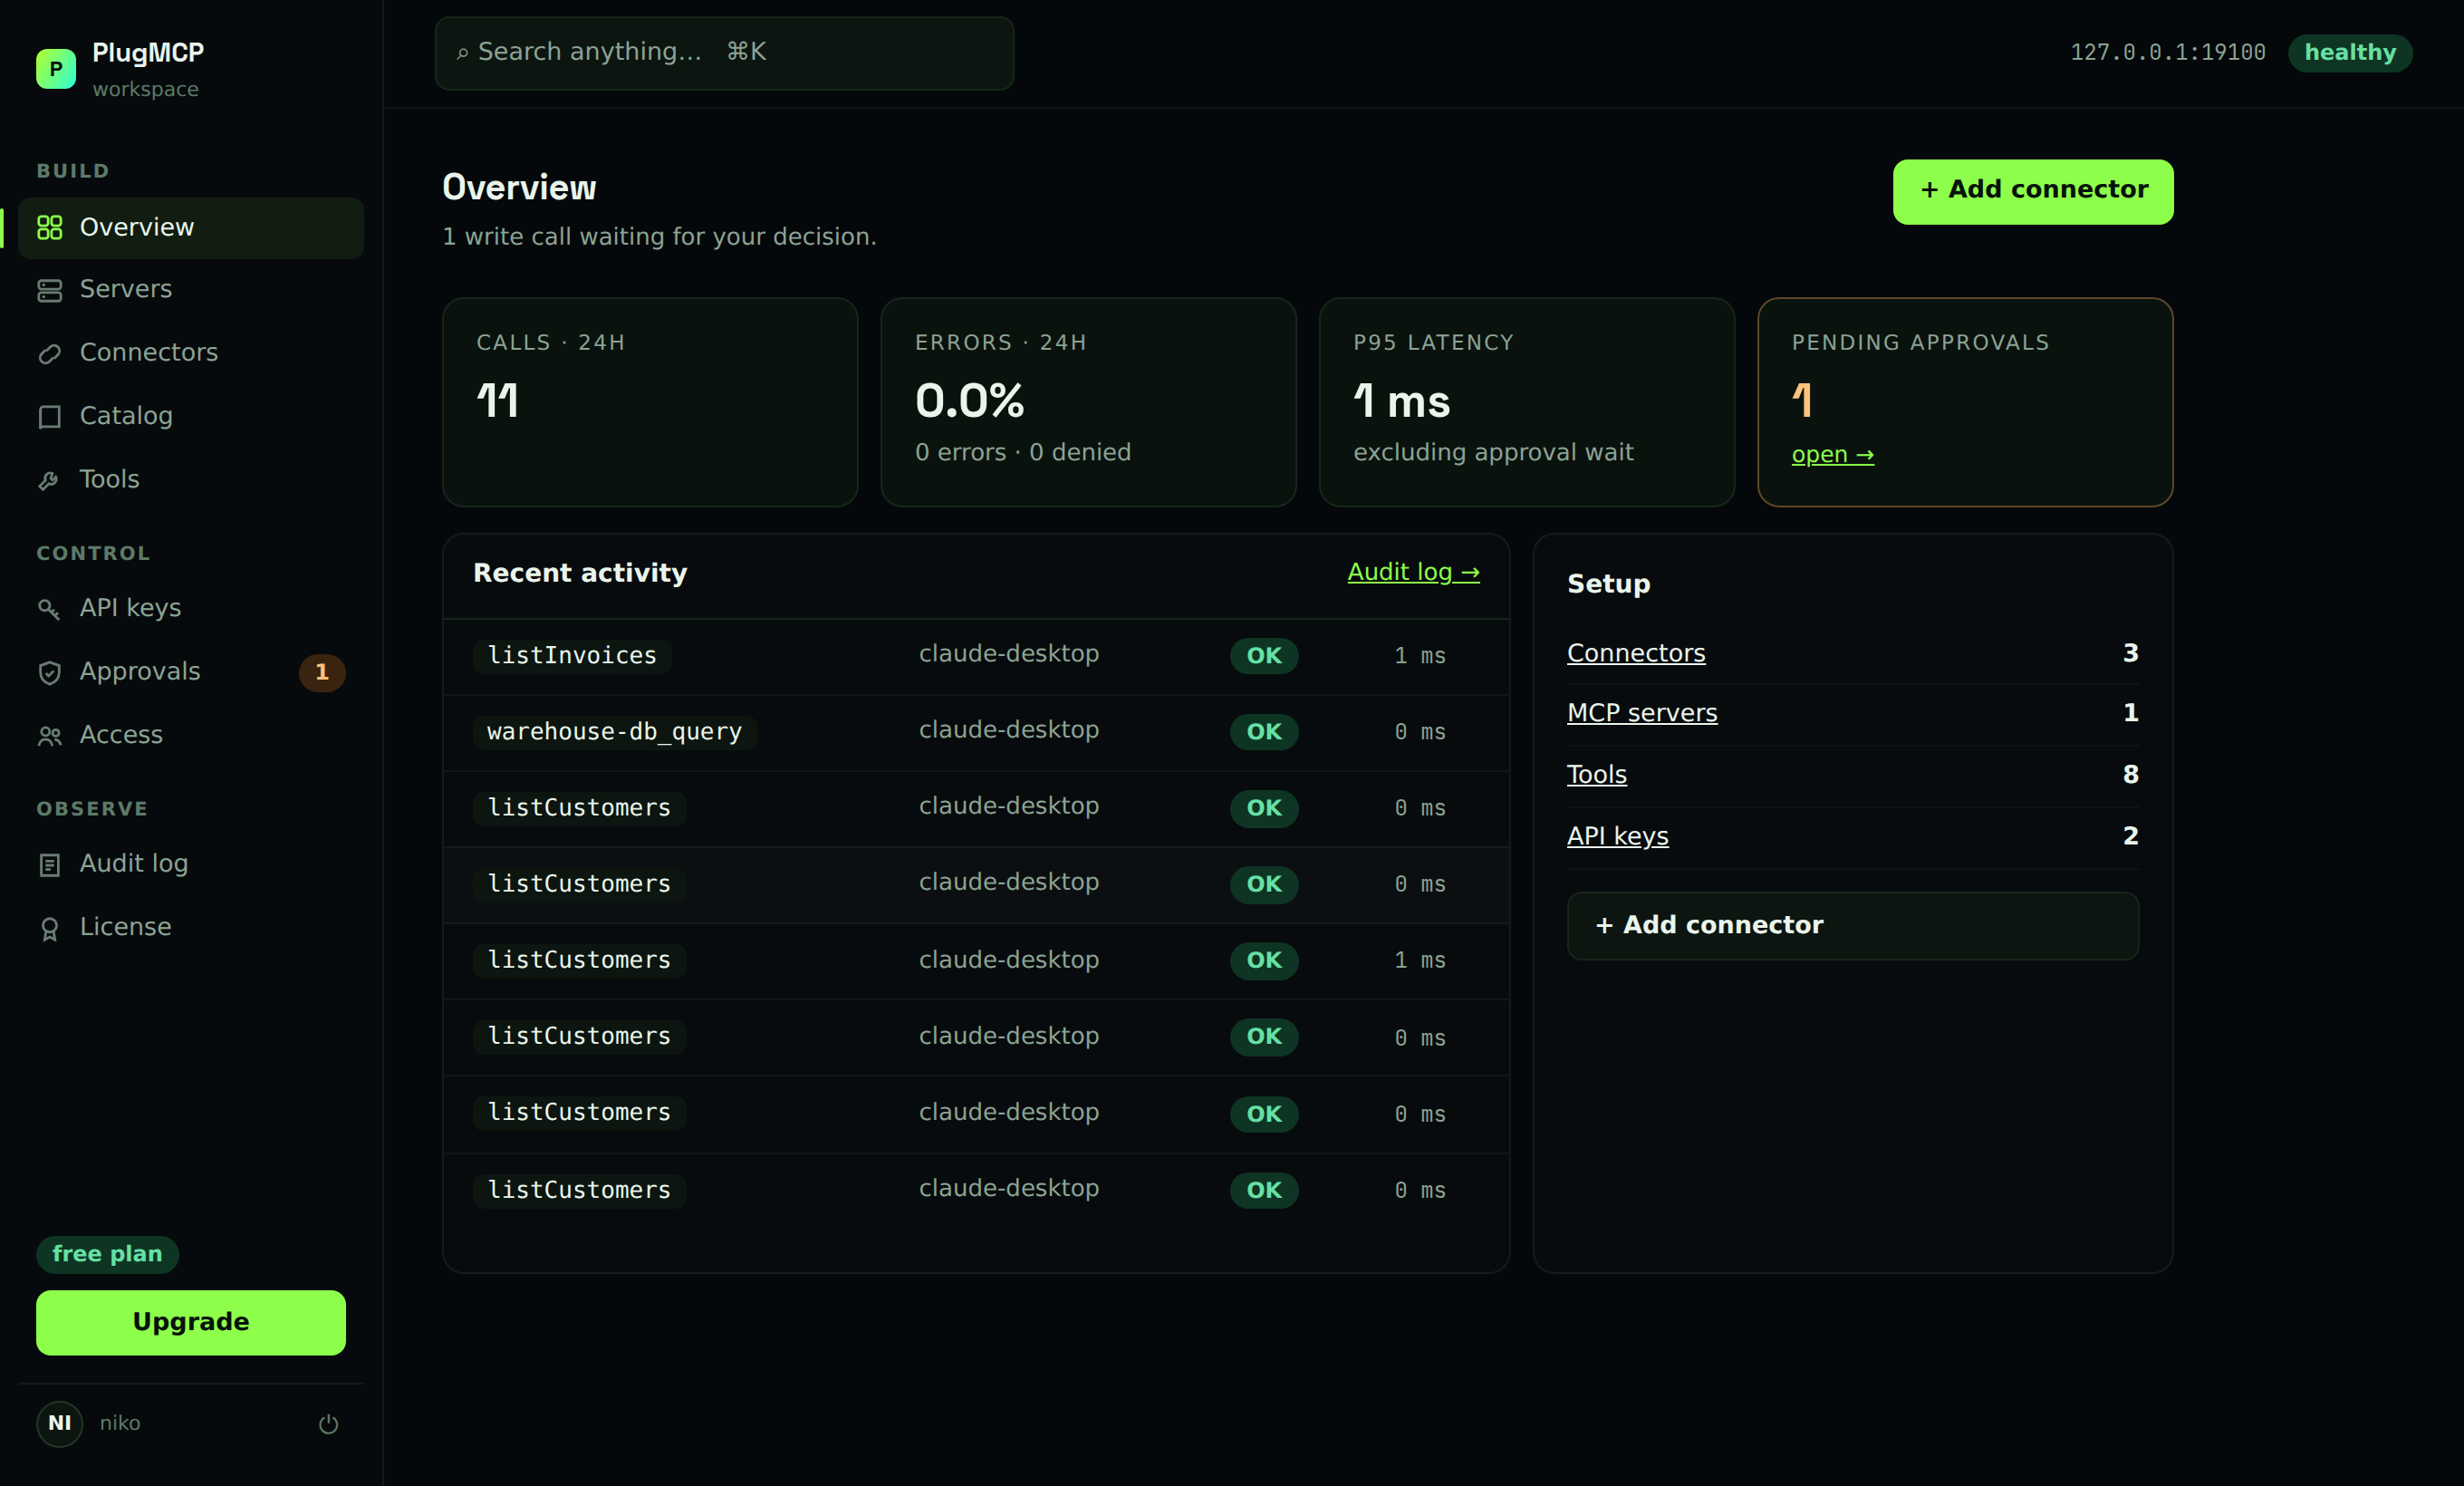Open the MCP servers link in Setup
The height and width of the screenshot is (1486, 2464).
1642,714
